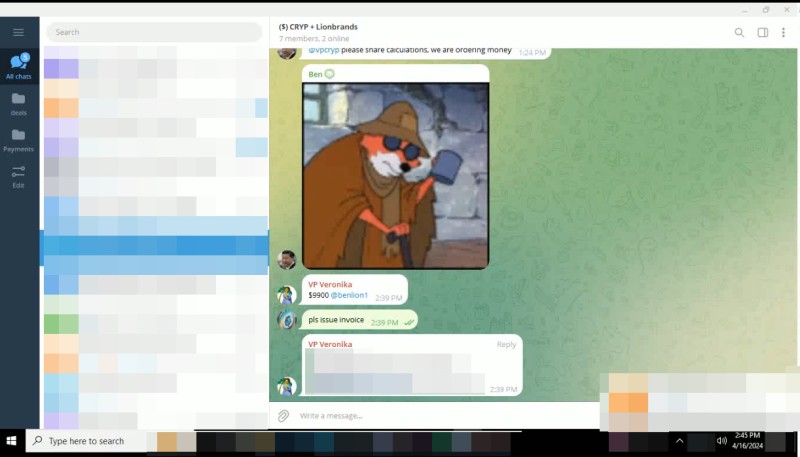Toggle the right side info panel
The height and width of the screenshot is (457, 800).
click(762, 33)
